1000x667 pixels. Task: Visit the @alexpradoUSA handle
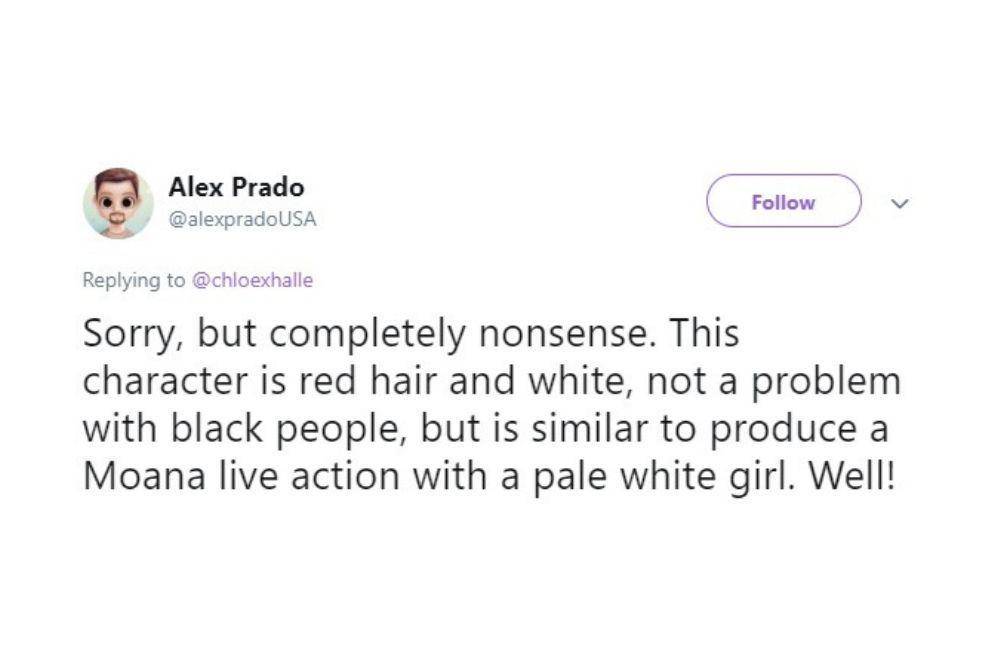[242, 219]
